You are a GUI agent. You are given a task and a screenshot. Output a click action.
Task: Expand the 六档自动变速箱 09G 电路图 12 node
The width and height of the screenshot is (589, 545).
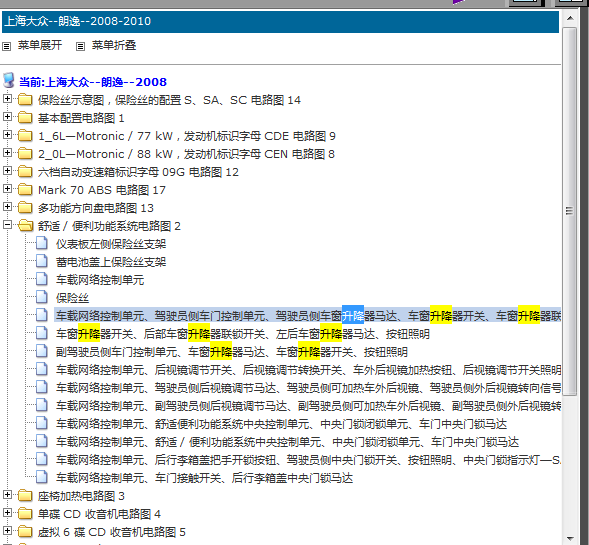[x=7, y=171]
